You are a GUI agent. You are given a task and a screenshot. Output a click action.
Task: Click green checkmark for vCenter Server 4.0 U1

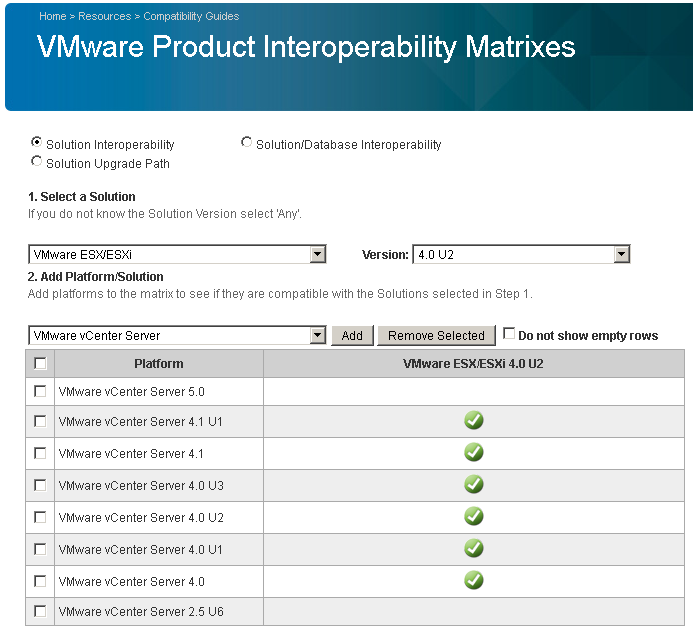(x=473, y=548)
